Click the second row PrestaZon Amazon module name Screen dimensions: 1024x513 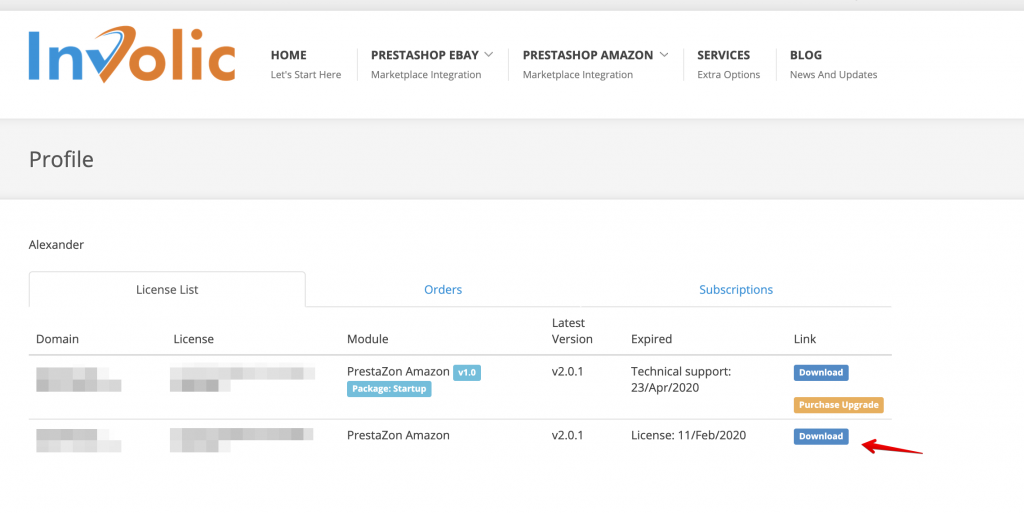[x=398, y=435]
